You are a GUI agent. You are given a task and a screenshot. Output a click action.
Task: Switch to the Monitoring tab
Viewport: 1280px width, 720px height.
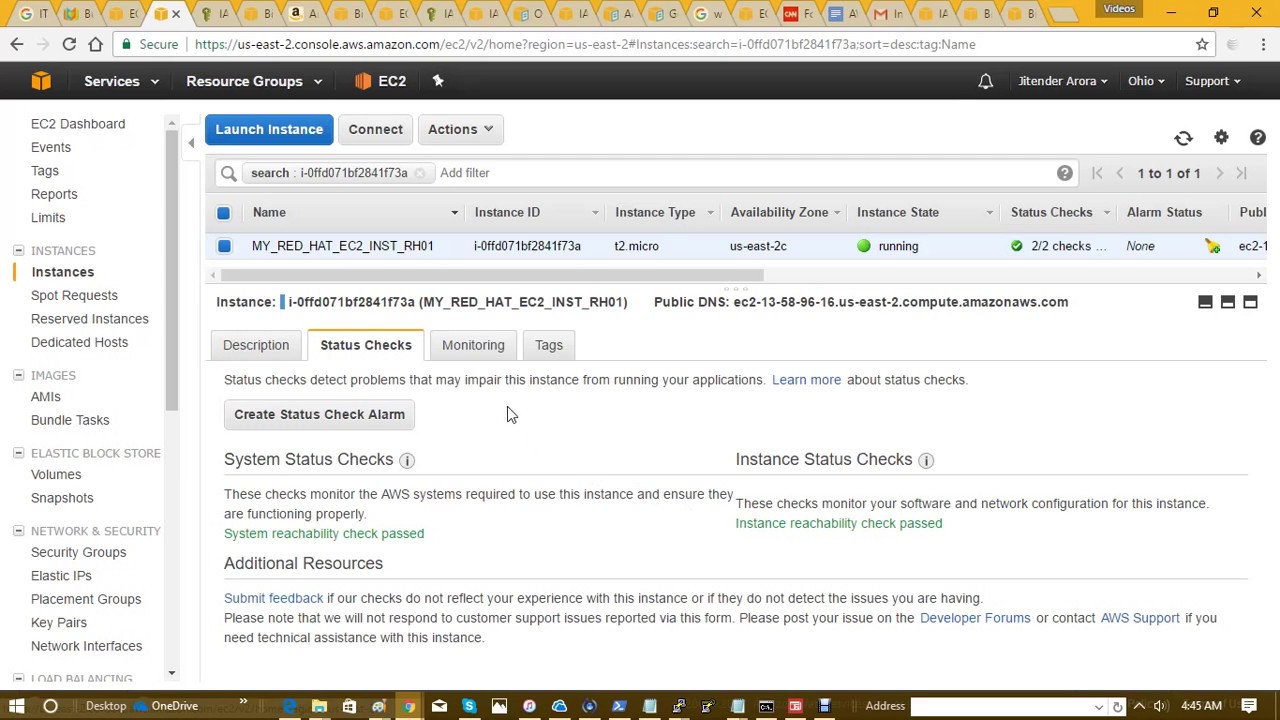473,345
